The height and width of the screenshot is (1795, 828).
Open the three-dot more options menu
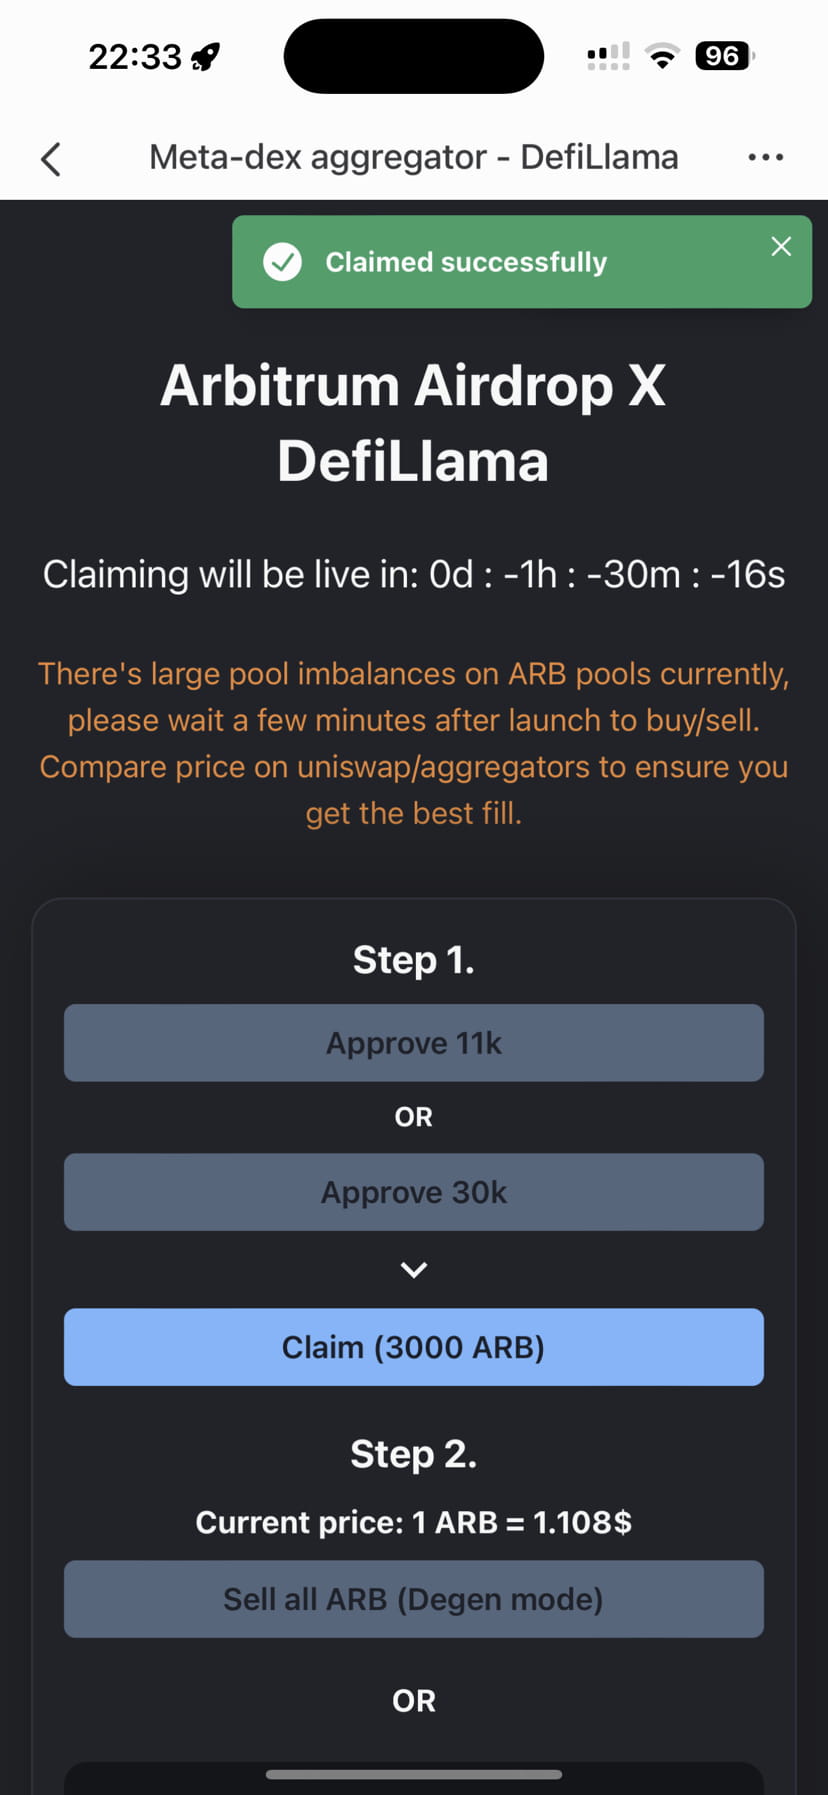click(765, 157)
